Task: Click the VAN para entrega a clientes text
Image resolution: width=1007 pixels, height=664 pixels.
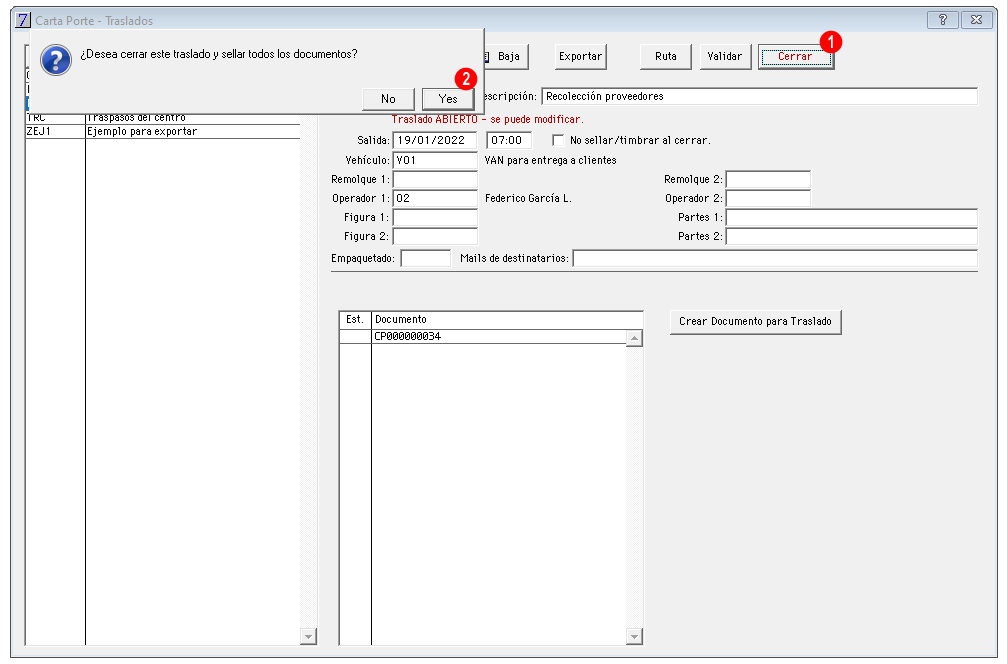Action: (x=550, y=161)
